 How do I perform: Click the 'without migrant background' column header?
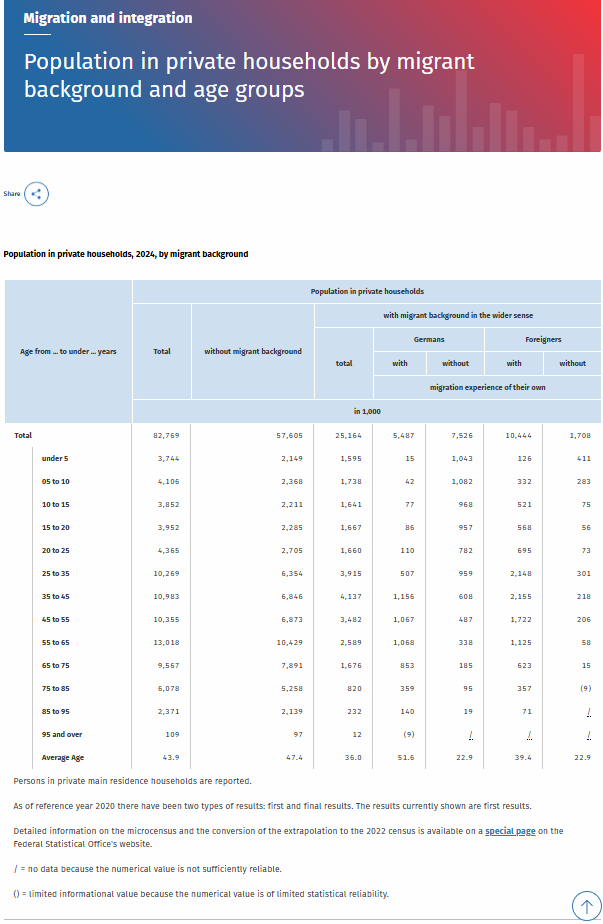[x=252, y=351]
